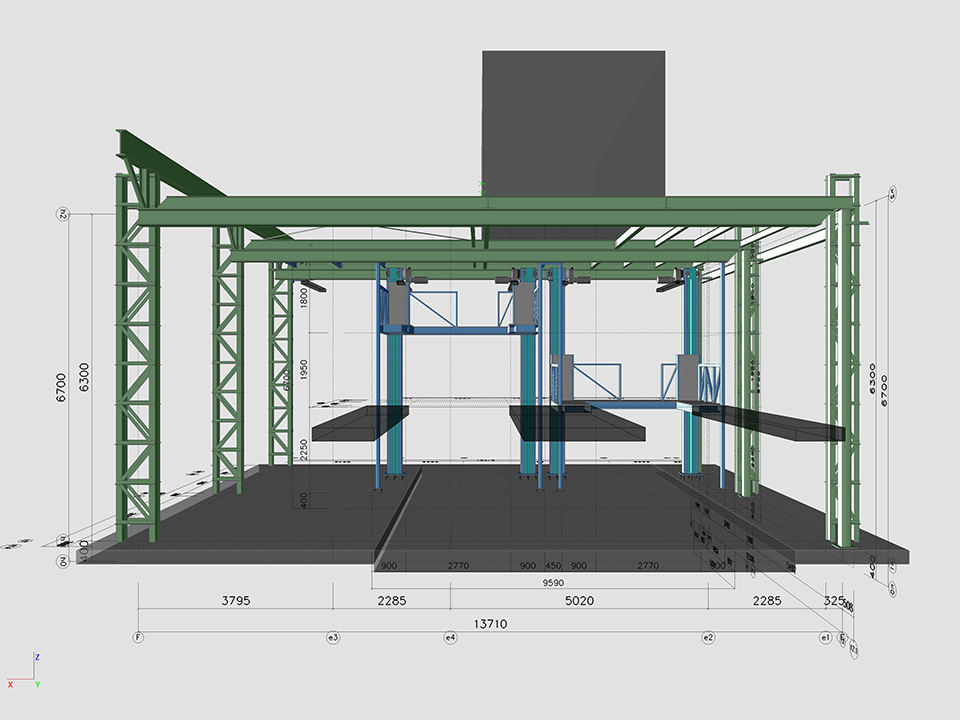Select the 3795 dimension text

point(235,601)
